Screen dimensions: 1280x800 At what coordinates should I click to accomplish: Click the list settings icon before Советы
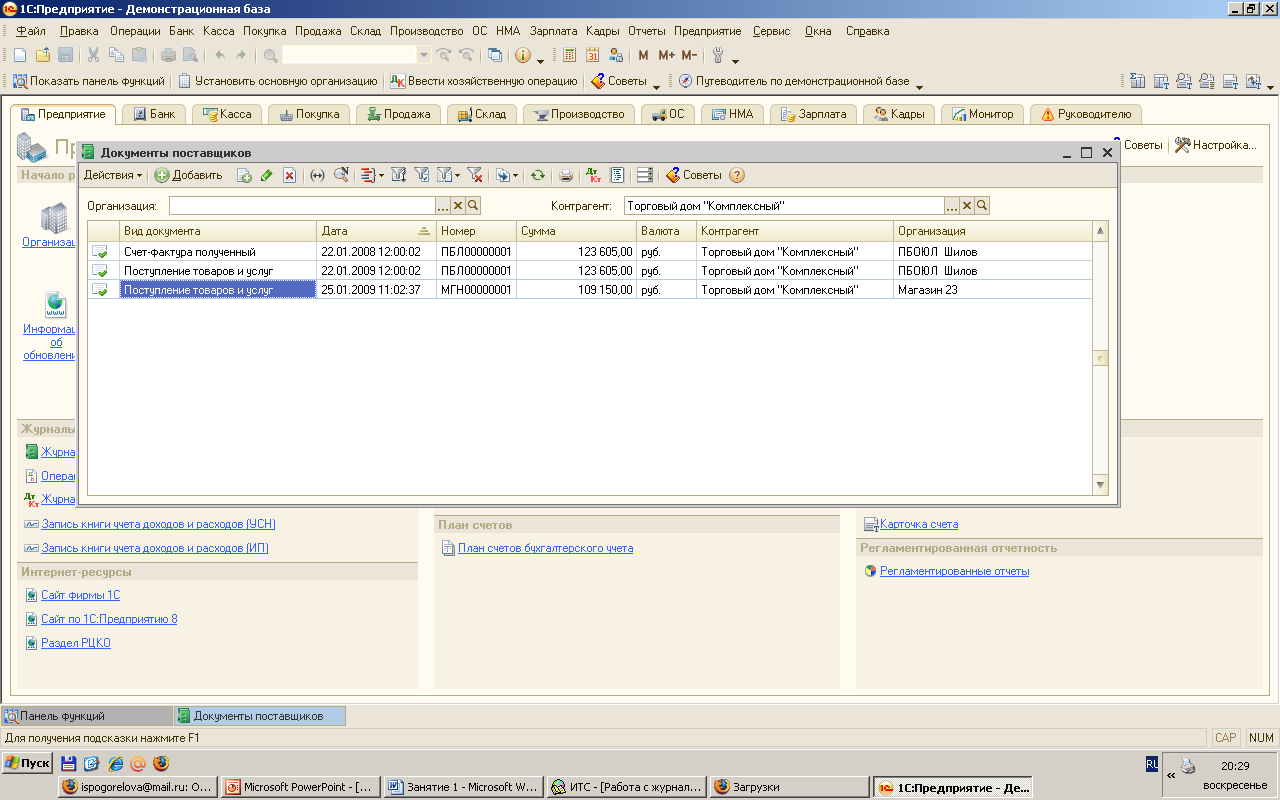coord(646,175)
